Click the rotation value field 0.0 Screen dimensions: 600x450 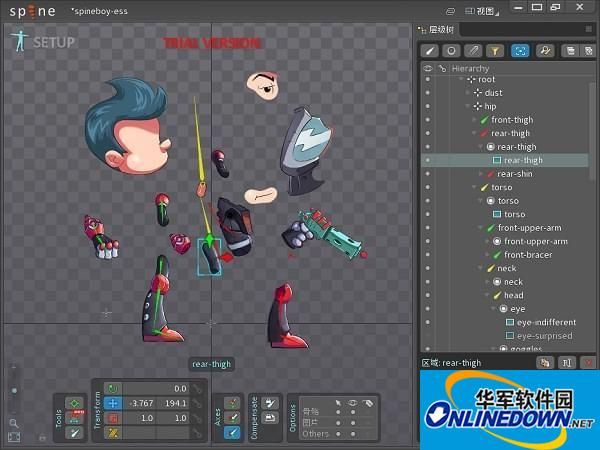pyautogui.click(x=155, y=389)
